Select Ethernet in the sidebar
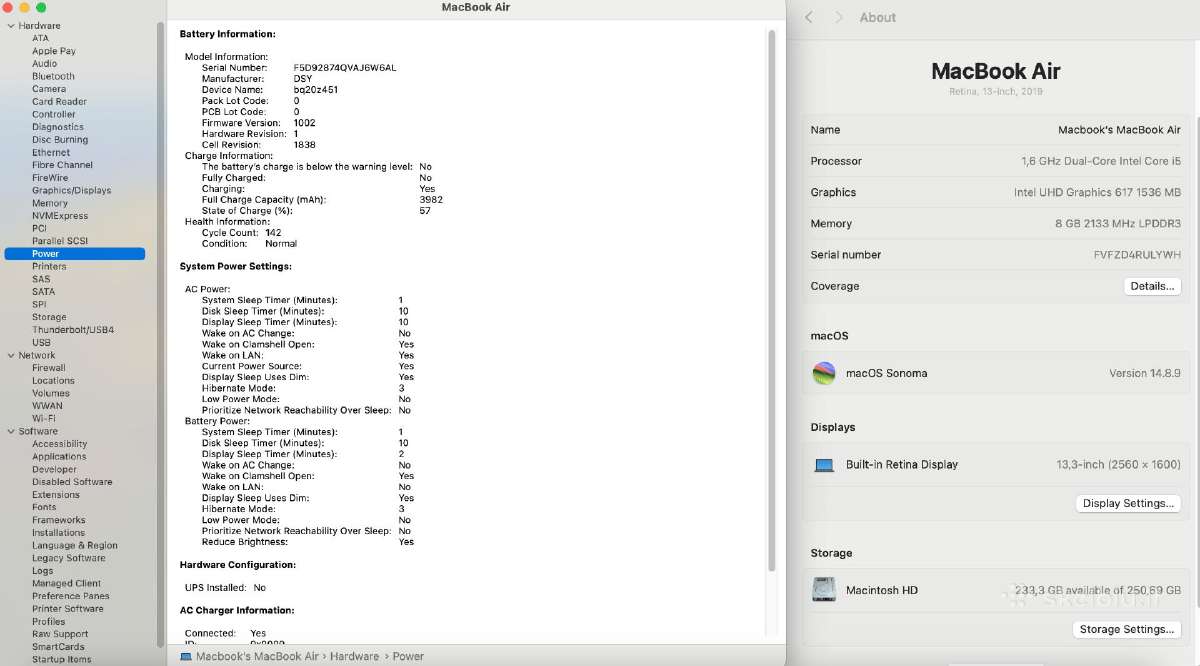Screen dimensions: 1200x666 coord(51,153)
